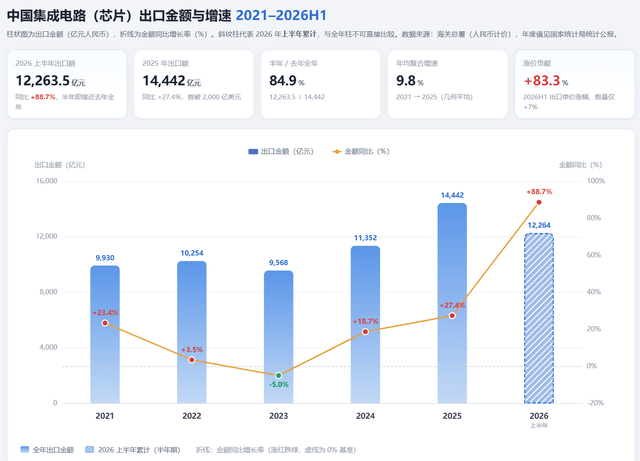Screen dimensions: 640x461
Task: Toggle the 出口金额 (亿元) legend series
Action: pyautogui.click(x=281, y=151)
